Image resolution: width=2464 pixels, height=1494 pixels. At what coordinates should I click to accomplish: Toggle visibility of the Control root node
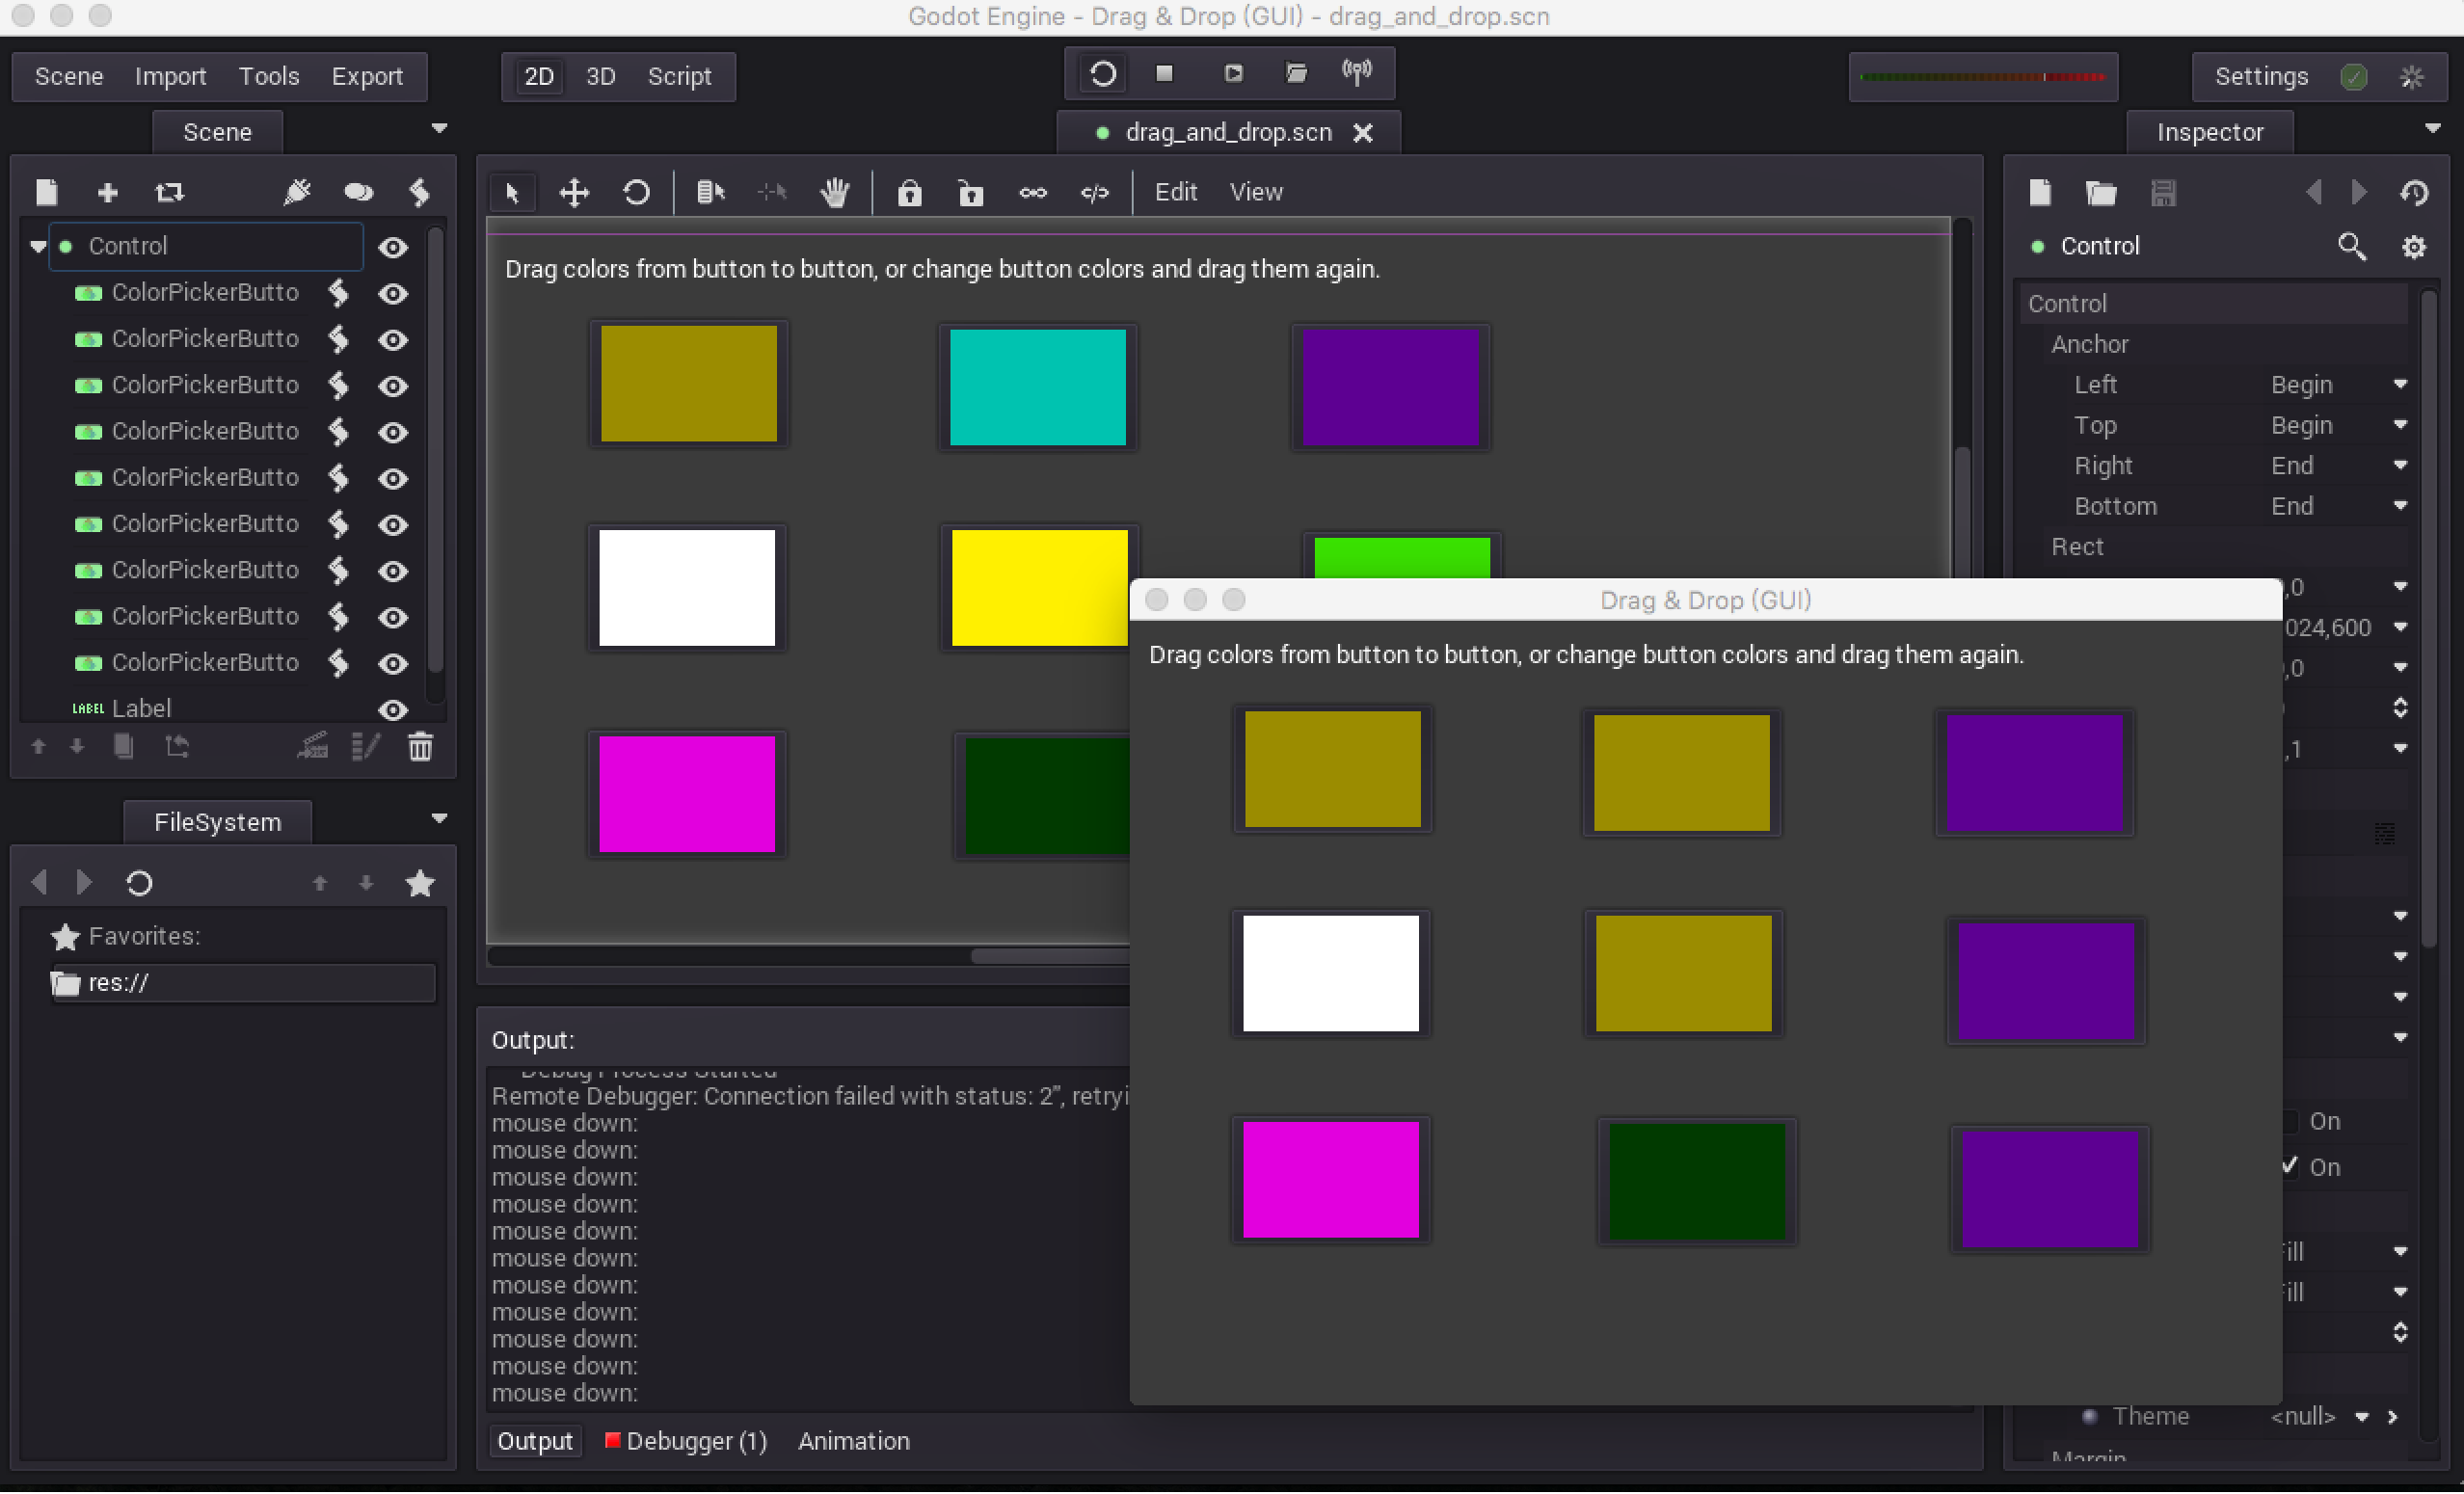pos(393,247)
